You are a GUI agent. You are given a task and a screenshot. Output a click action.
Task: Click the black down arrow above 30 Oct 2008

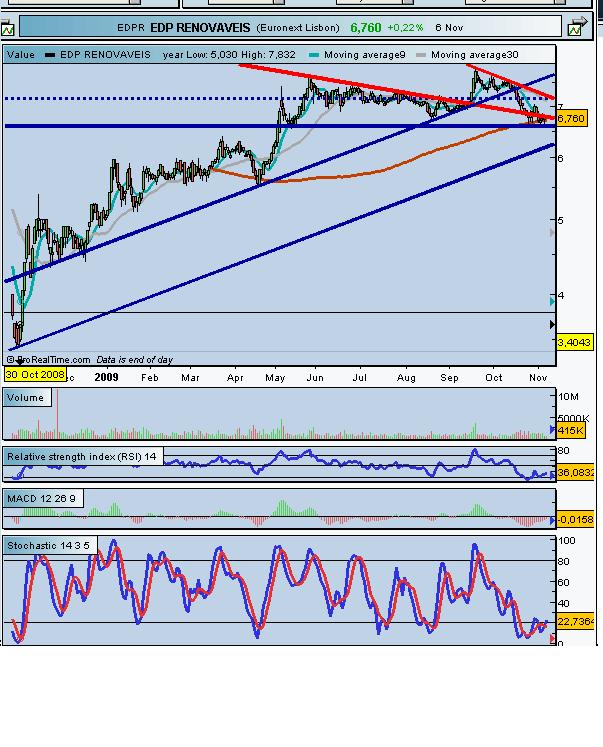point(20,362)
